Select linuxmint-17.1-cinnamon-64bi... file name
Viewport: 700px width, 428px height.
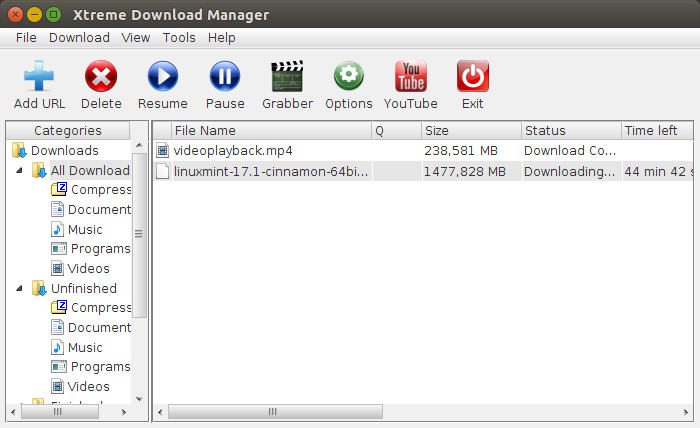(x=271, y=171)
